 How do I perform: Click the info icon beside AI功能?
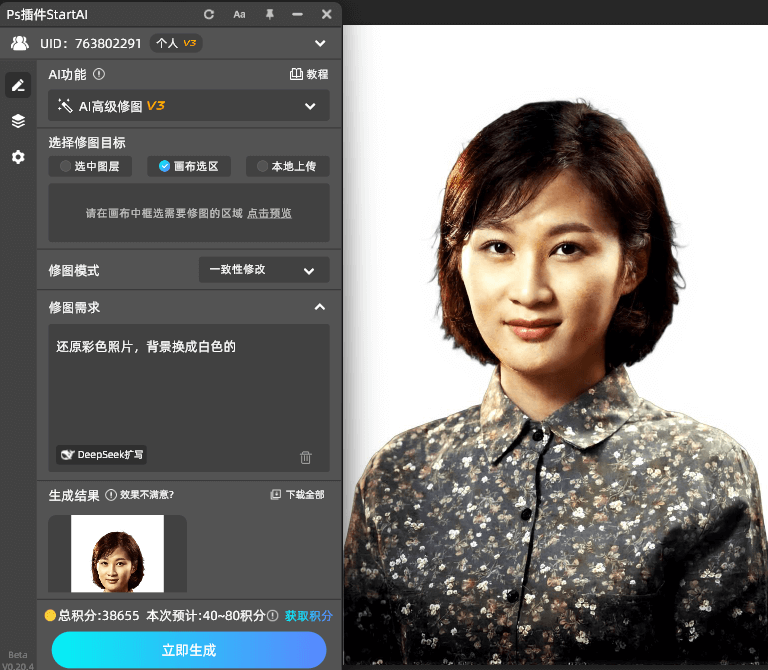pyautogui.click(x=99, y=74)
